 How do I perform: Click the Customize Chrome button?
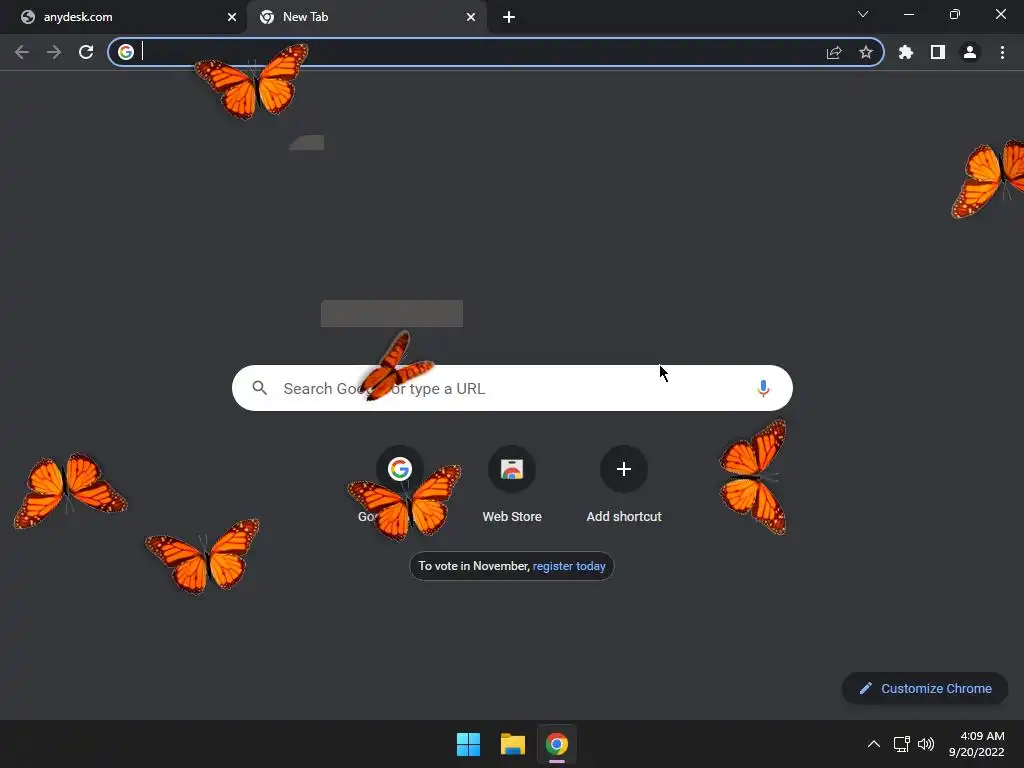point(925,688)
